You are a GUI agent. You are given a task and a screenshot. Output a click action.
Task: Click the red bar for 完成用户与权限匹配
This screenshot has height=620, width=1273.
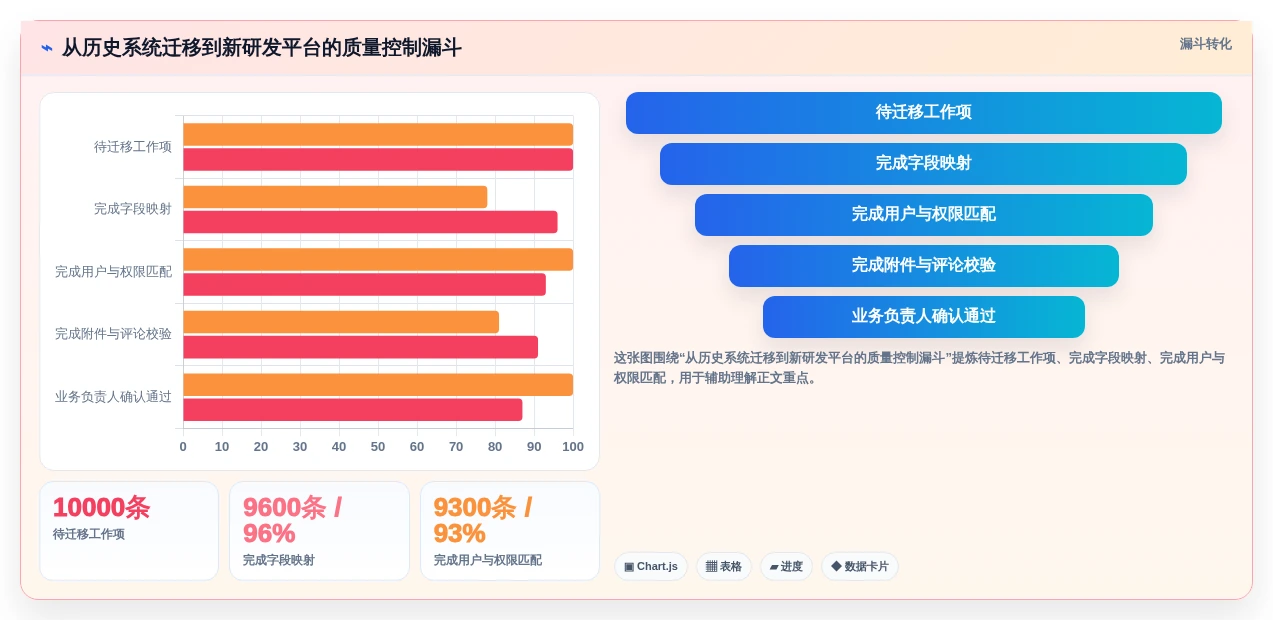364,284
